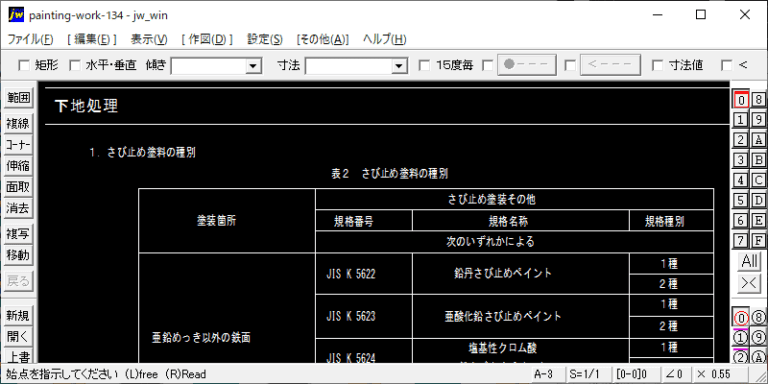
Task: Click the 範囲 tool button
Action: click(18, 97)
